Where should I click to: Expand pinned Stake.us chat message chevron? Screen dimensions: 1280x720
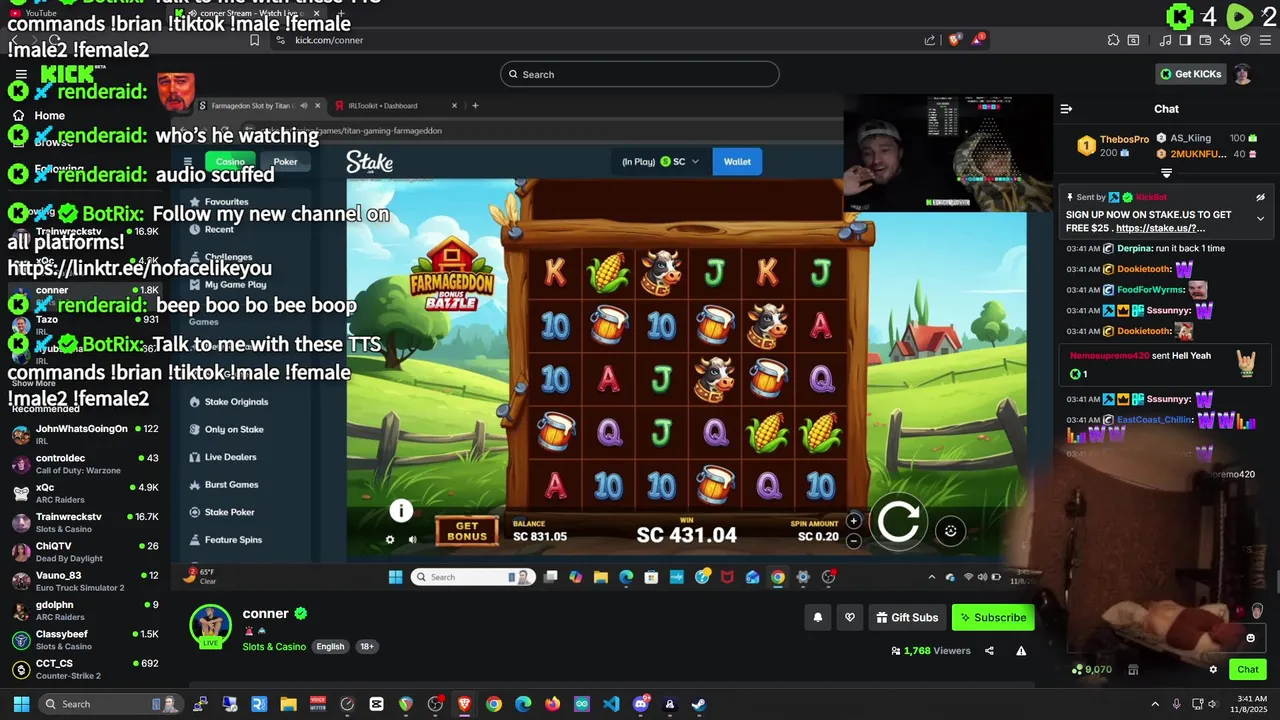[1260, 218]
